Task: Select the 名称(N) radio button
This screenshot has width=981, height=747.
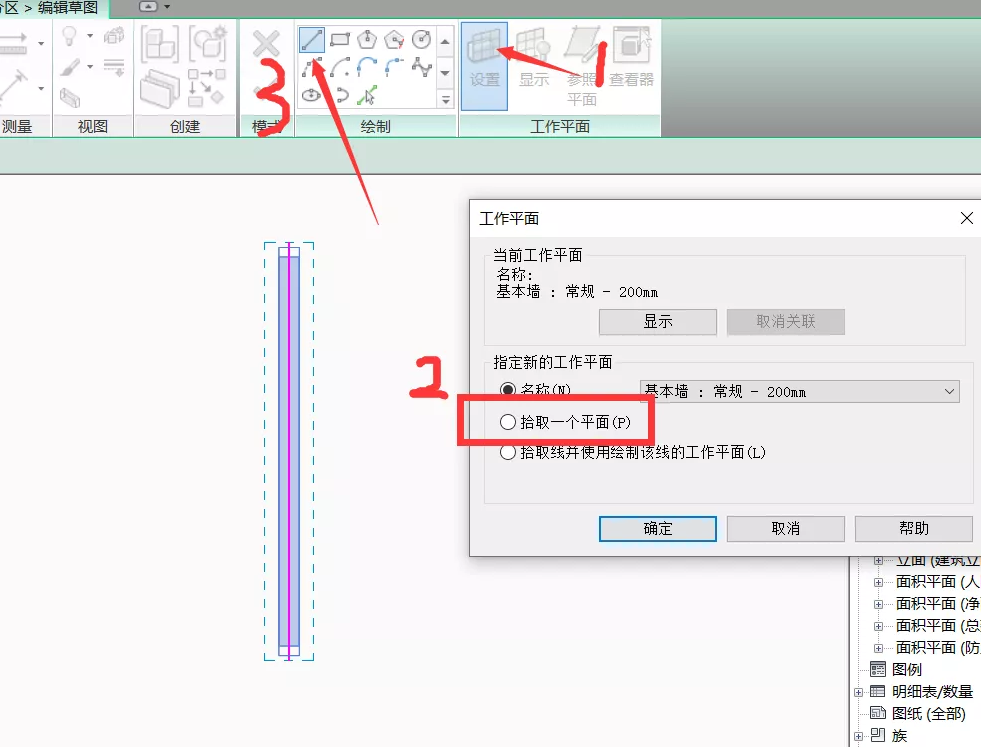Action: pos(508,391)
